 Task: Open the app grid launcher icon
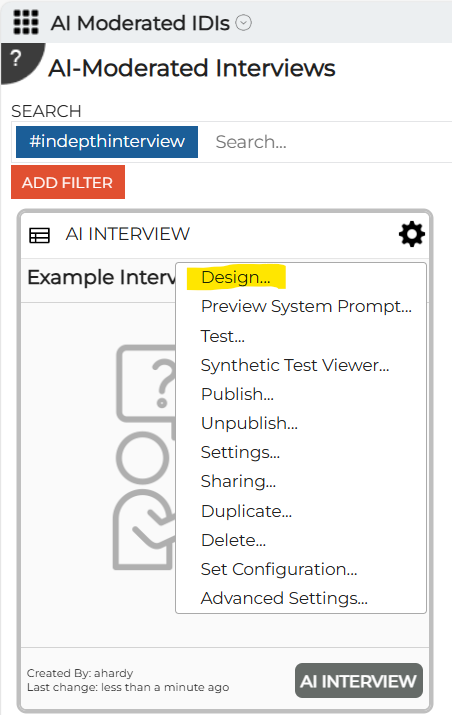click(x=26, y=22)
